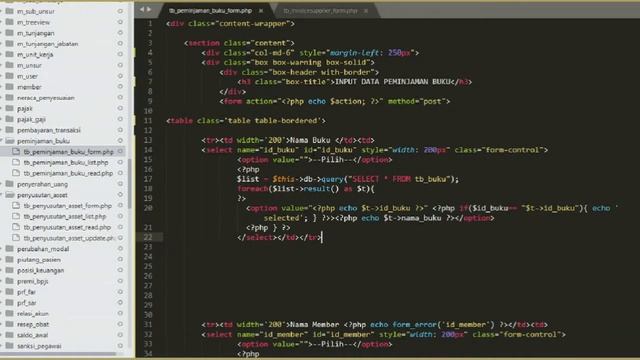
Task: Click the folder icon beside premi_bpjs
Action: 9,281
